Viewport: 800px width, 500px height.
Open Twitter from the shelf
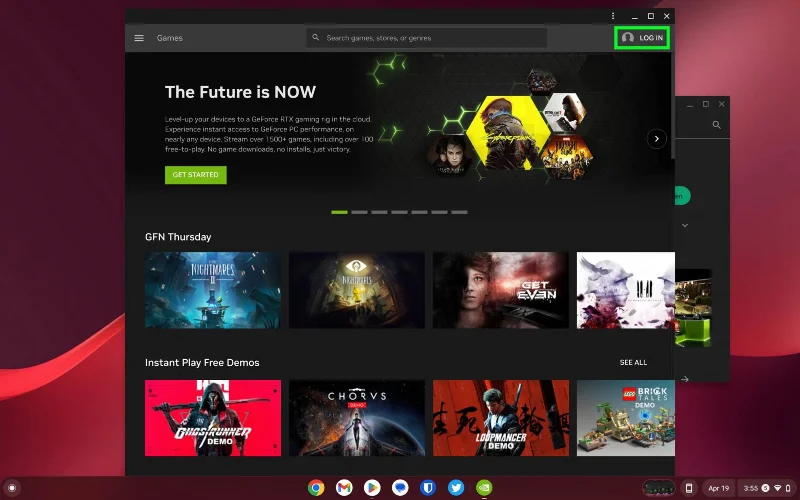[x=456, y=488]
